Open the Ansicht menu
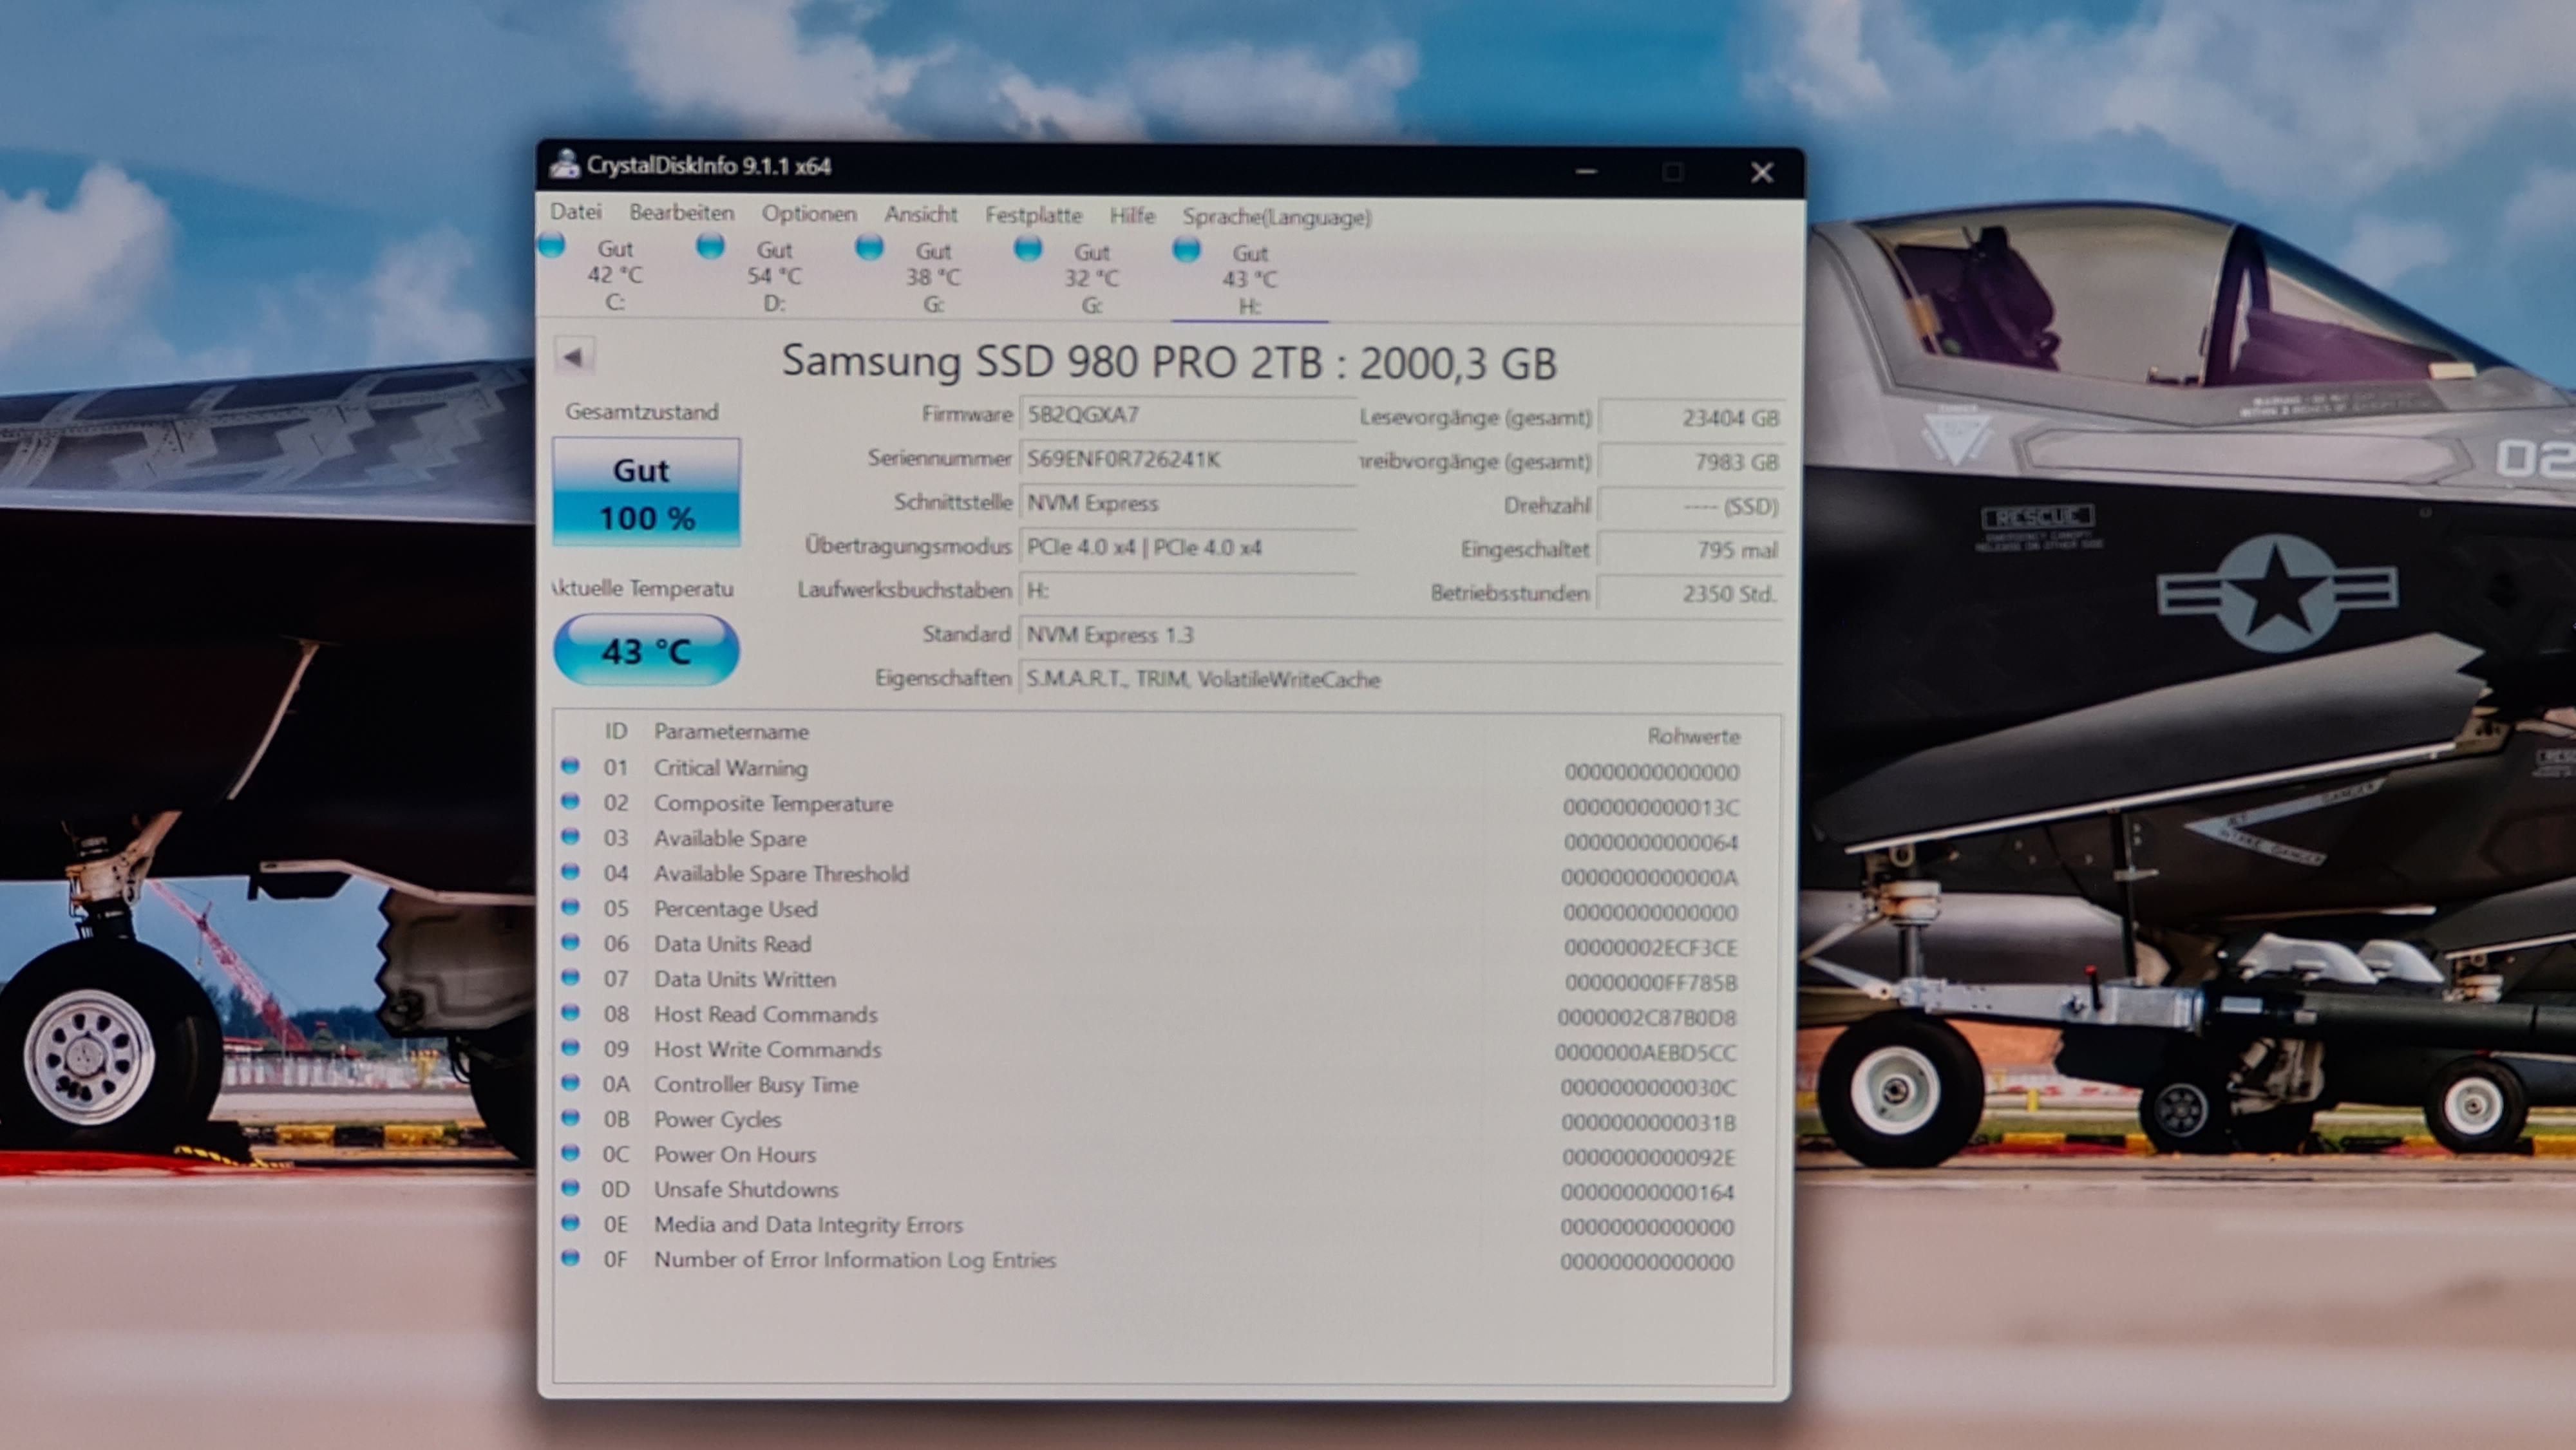This screenshot has width=2576, height=1450. click(920, 214)
